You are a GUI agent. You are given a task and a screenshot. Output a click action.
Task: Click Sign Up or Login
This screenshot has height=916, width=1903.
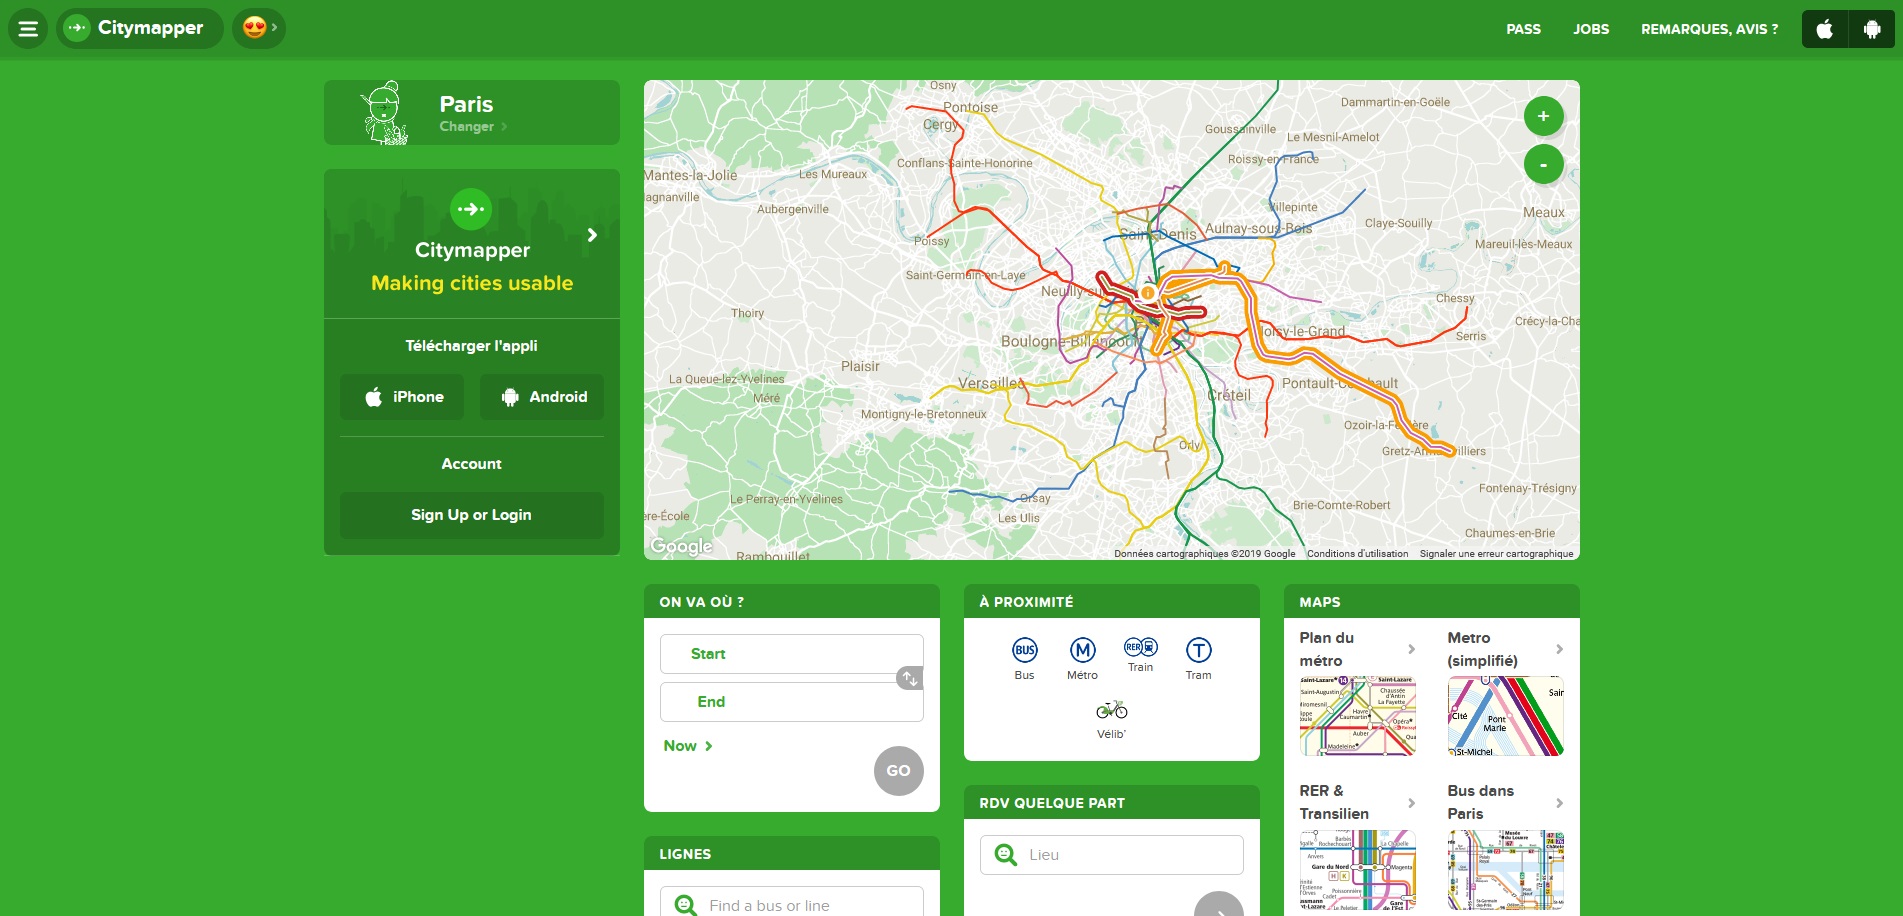(472, 515)
